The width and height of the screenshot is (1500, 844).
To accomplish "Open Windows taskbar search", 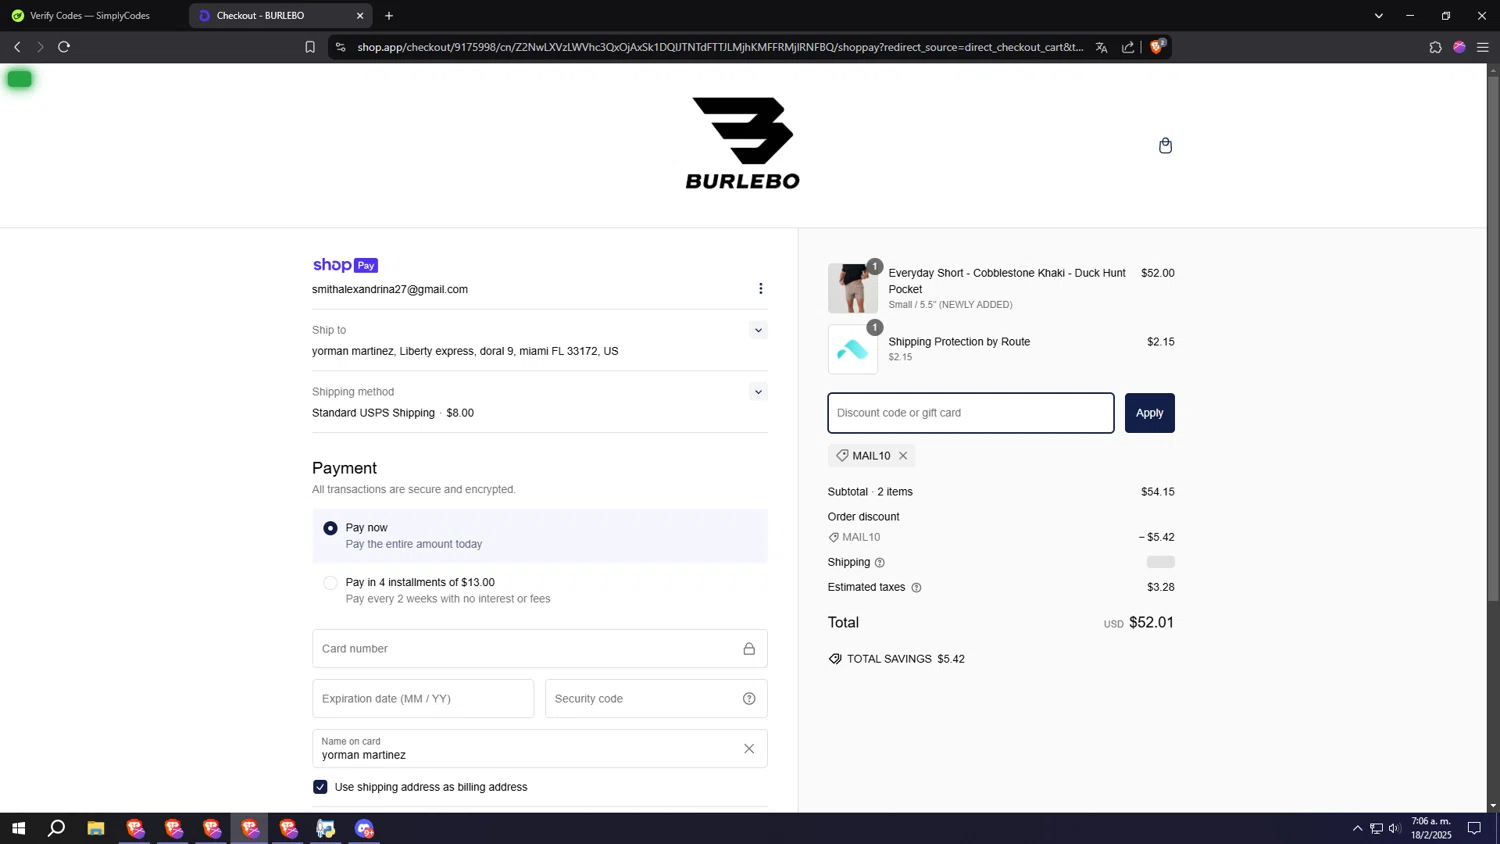I will click(x=57, y=828).
